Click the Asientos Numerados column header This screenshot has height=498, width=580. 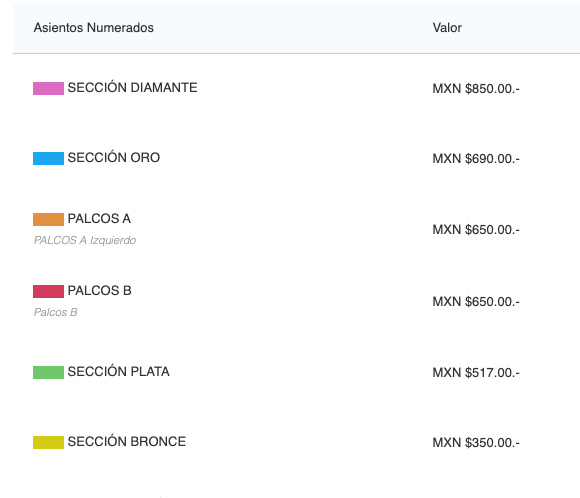point(94,28)
